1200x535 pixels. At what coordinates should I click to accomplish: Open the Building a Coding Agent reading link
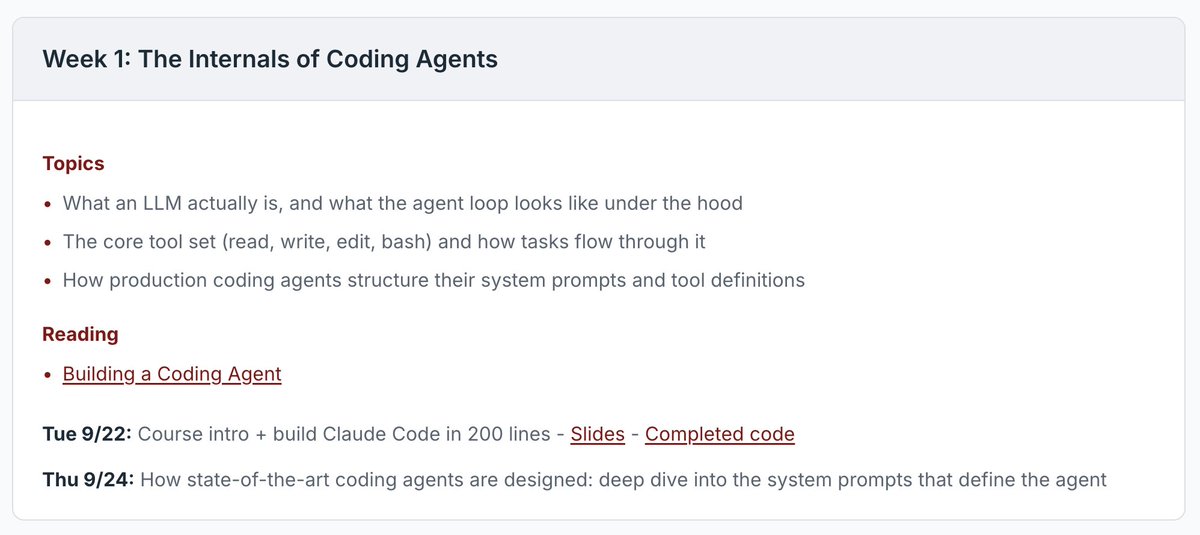click(172, 374)
